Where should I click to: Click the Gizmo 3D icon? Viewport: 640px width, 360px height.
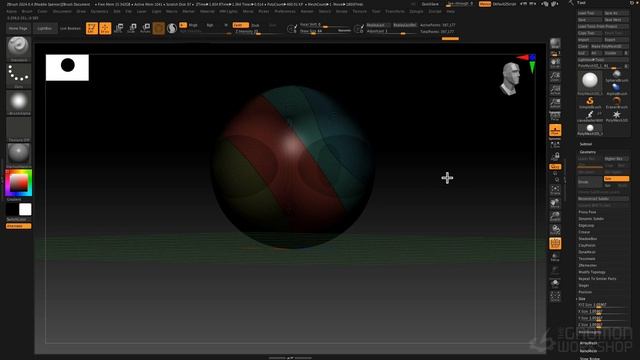(159, 28)
